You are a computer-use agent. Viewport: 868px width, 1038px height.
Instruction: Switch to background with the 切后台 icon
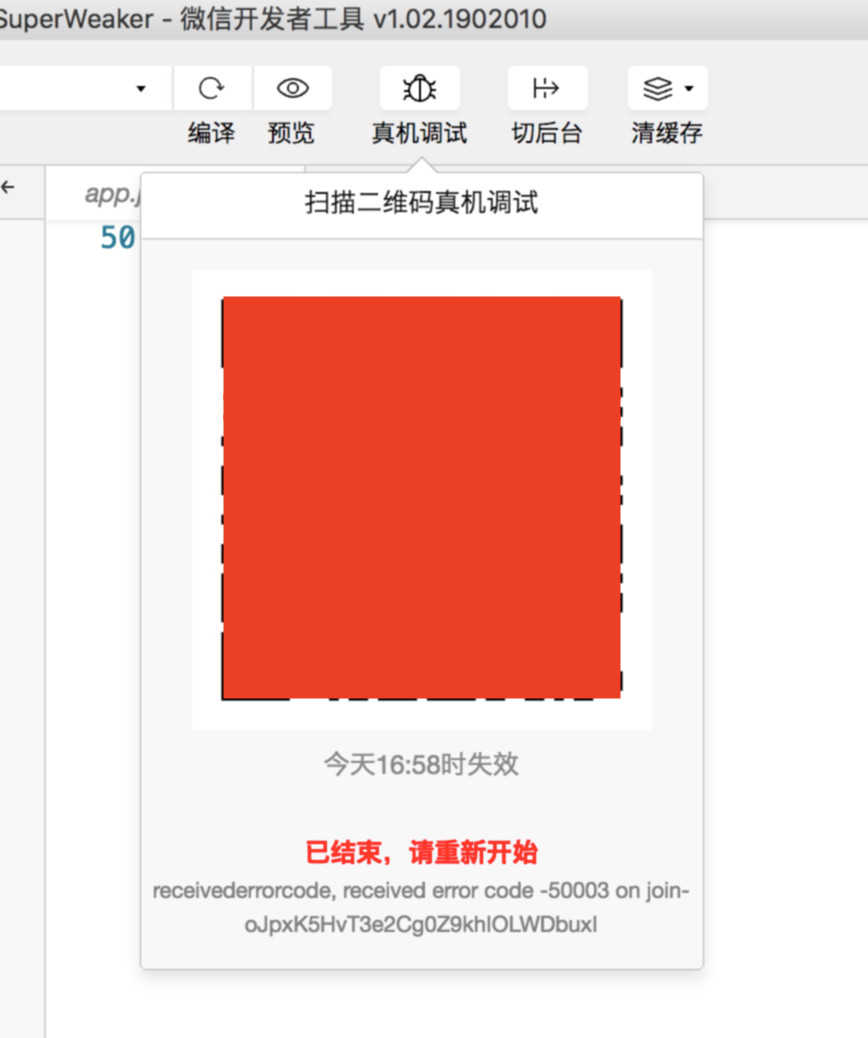coord(547,88)
